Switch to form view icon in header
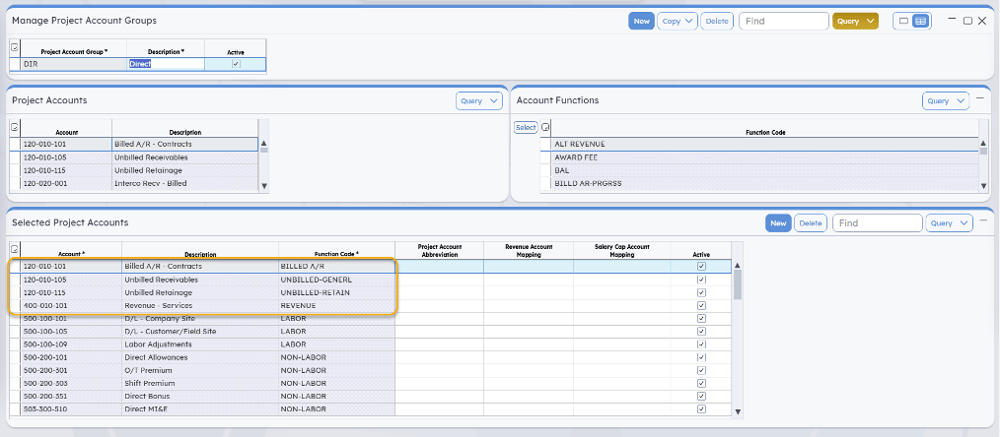 coord(903,21)
